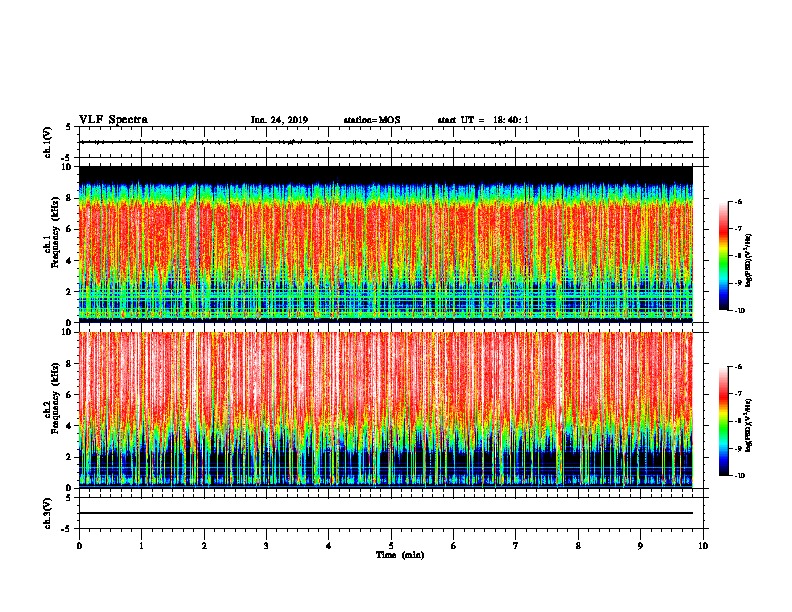Click the ch.1 spectrogram color scale bar
Image resolution: width=792 pixels, height=612 pixels.
(x=724, y=256)
